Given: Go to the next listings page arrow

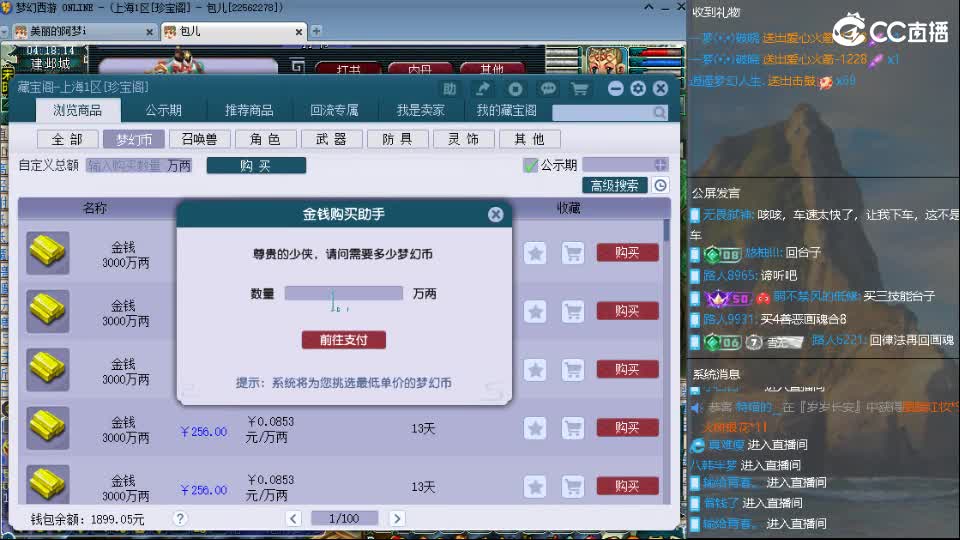Looking at the screenshot, I should (397, 519).
